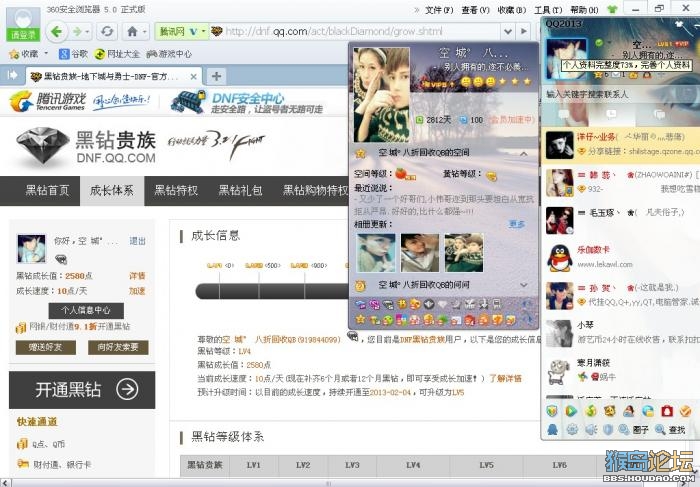Go back with the green back arrow

[x=57, y=31]
